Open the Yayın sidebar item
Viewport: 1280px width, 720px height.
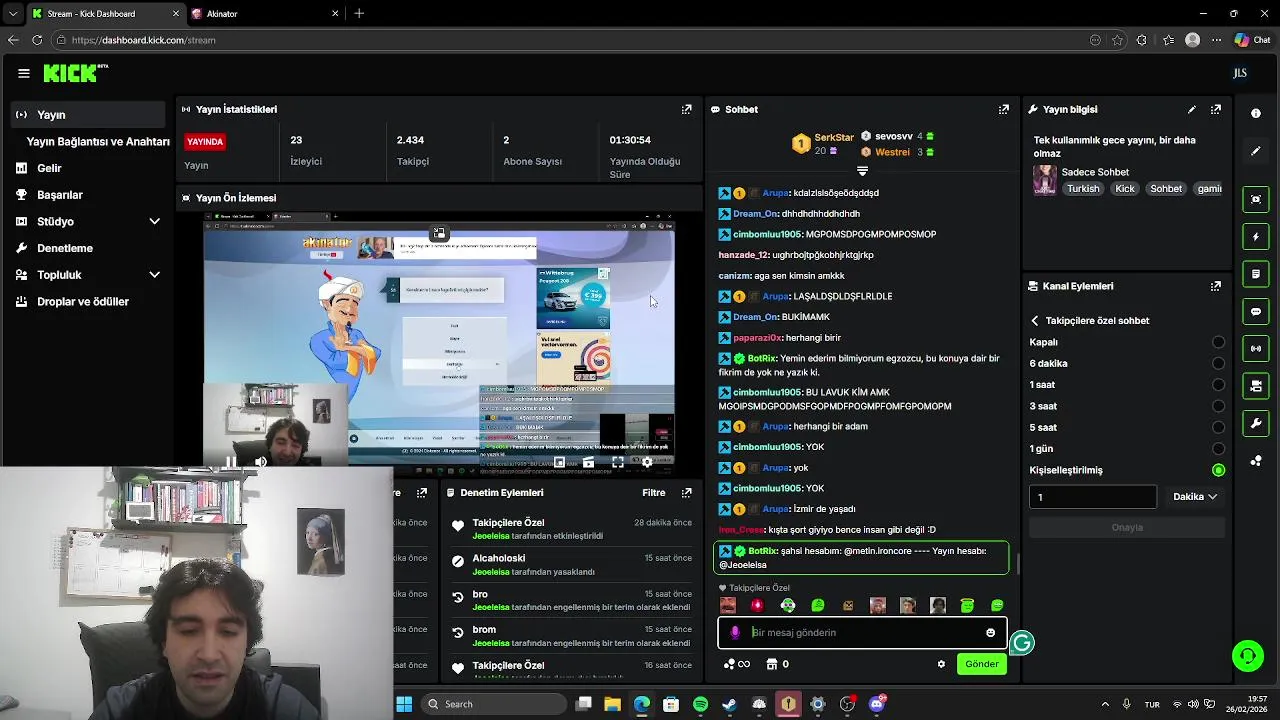(x=87, y=115)
